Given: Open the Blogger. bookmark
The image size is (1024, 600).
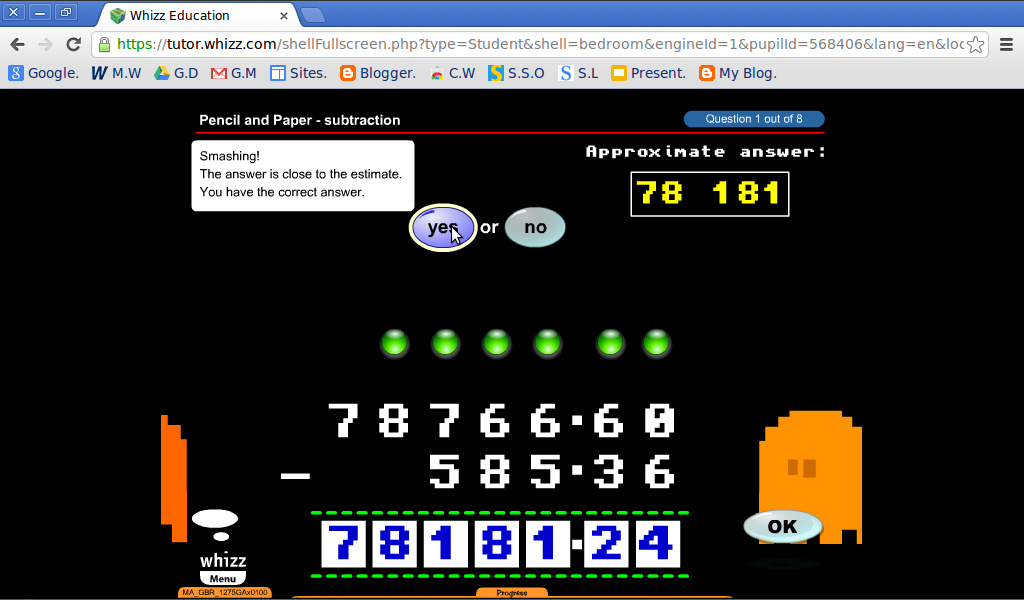Looking at the screenshot, I should pyautogui.click(x=378, y=73).
